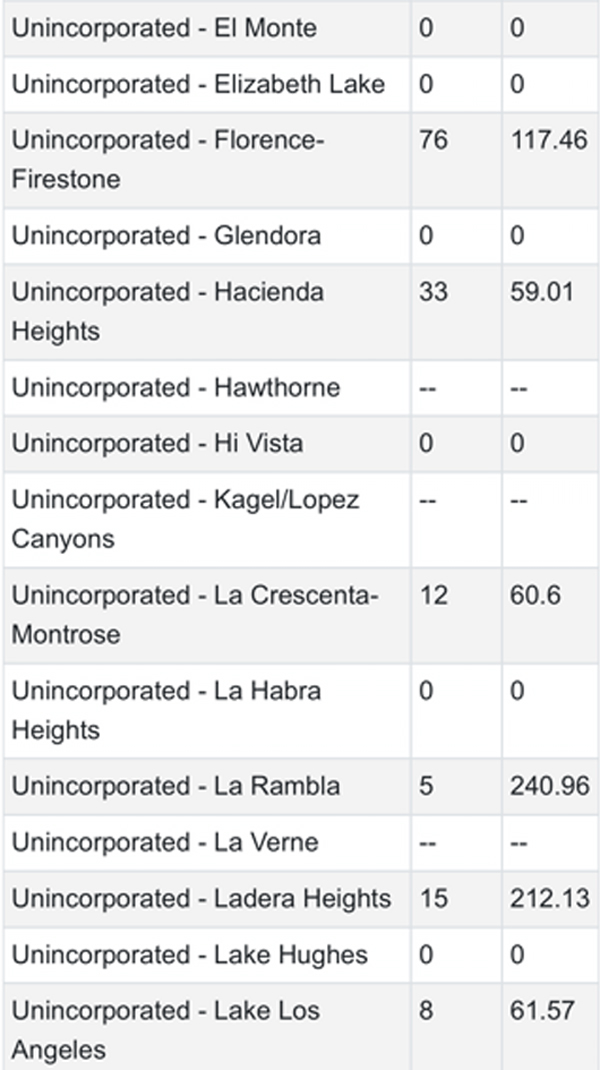The width and height of the screenshot is (600, 1070).
Task: Select the La Habra Heights row label
Action: coord(166,710)
